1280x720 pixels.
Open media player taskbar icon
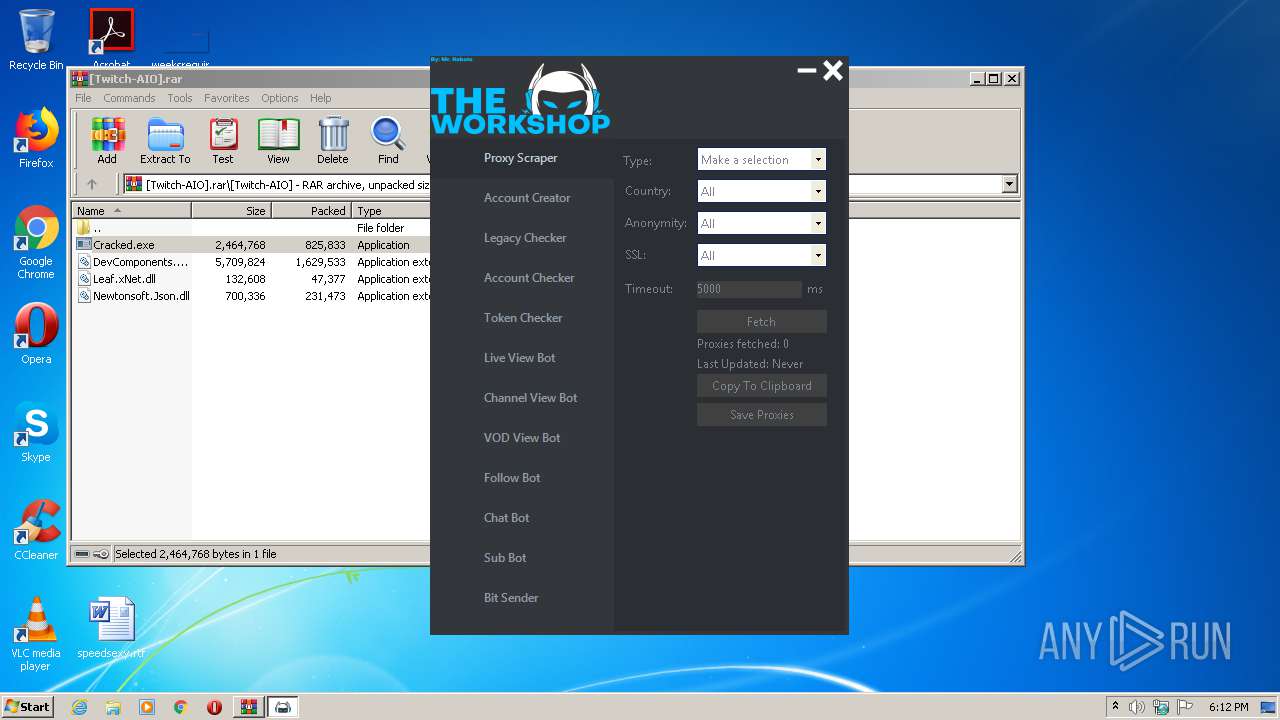click(x=147, y=707)
